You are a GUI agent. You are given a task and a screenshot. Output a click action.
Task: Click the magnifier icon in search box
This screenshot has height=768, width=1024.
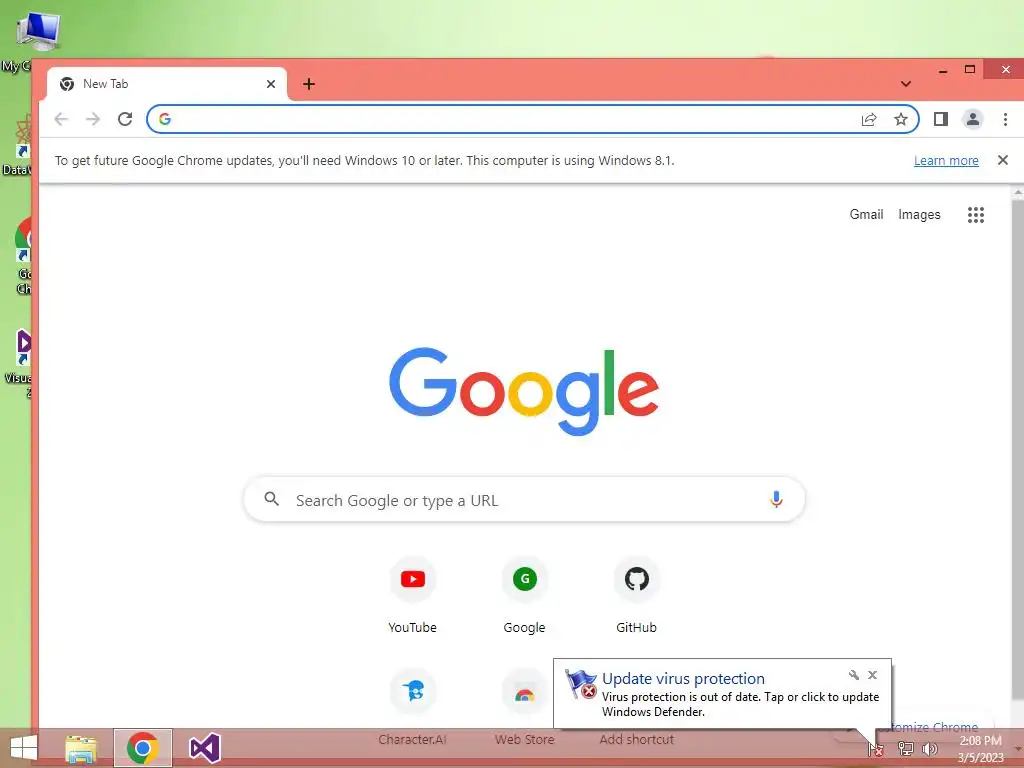pos(272,499)
